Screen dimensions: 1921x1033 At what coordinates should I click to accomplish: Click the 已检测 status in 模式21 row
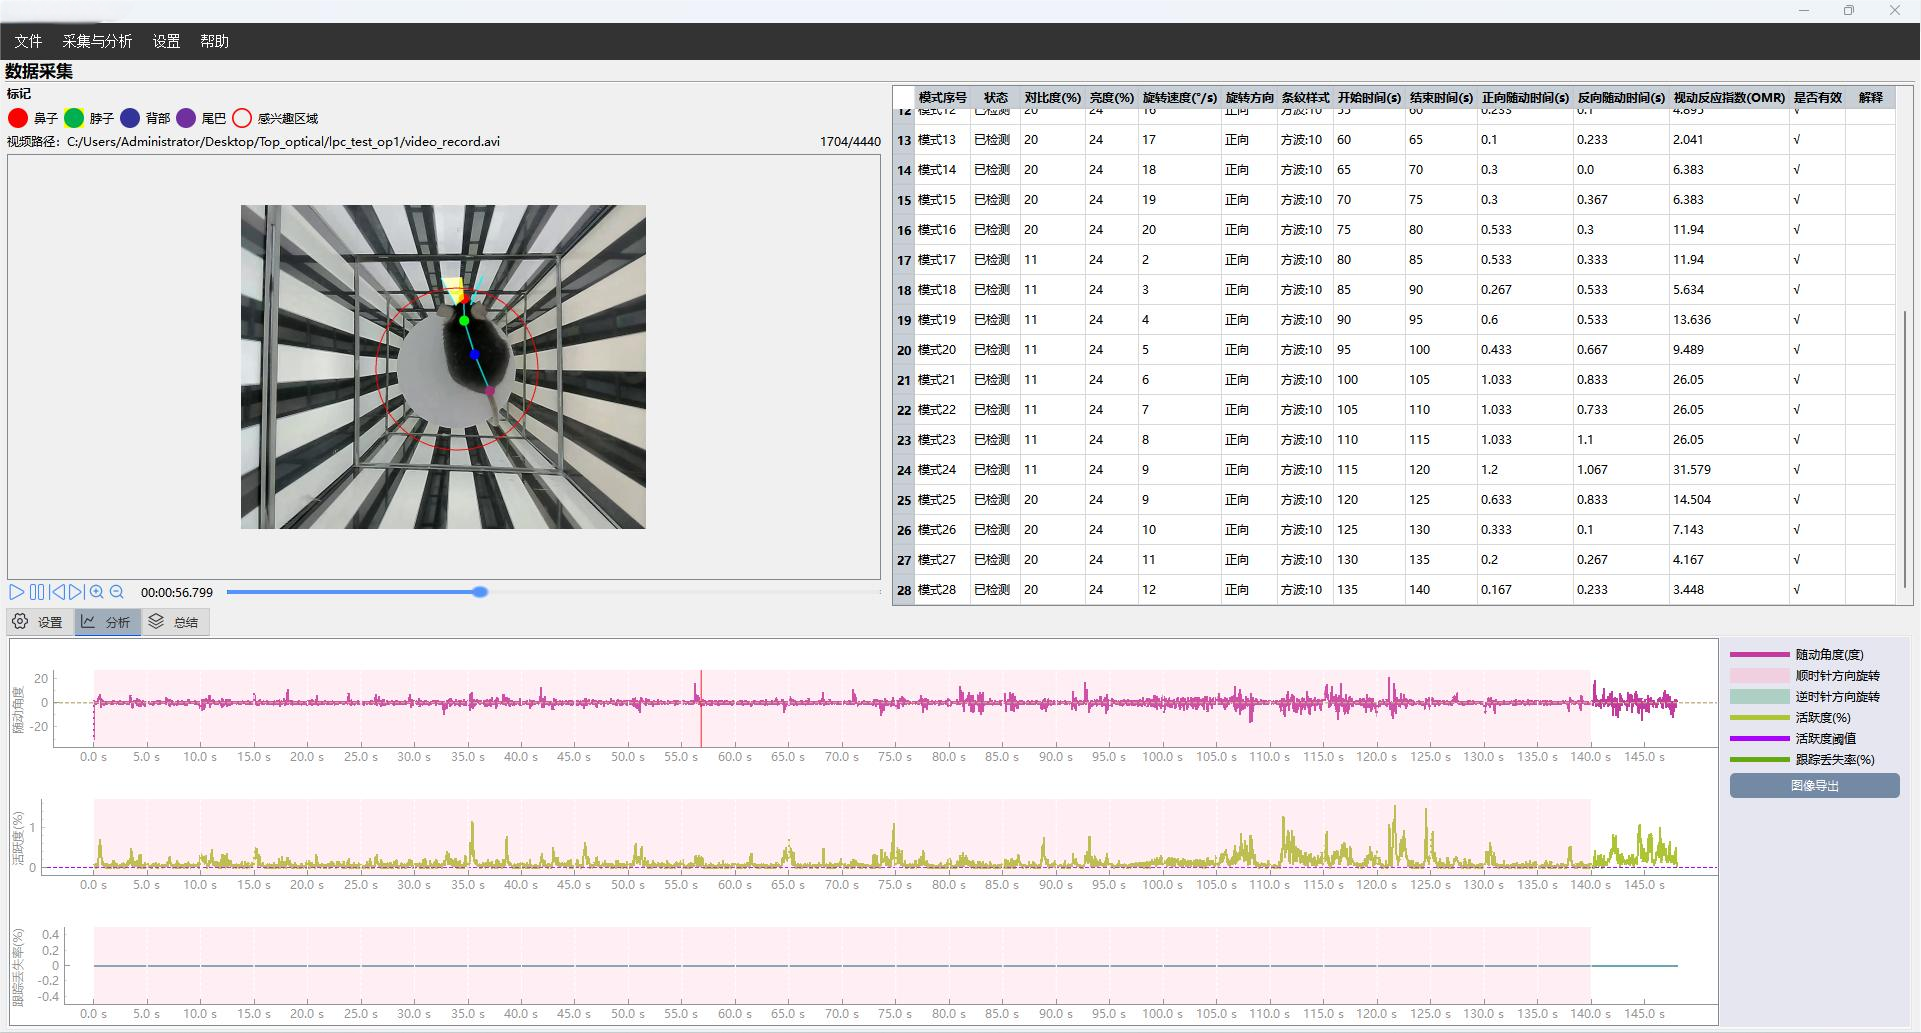click(994, 380)
